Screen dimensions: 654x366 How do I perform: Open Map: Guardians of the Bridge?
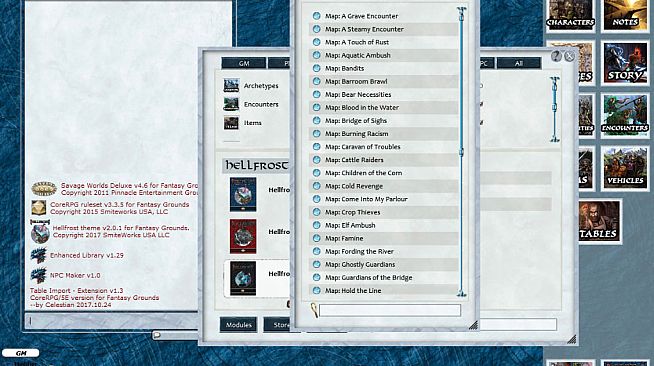[x=368, y=277]
